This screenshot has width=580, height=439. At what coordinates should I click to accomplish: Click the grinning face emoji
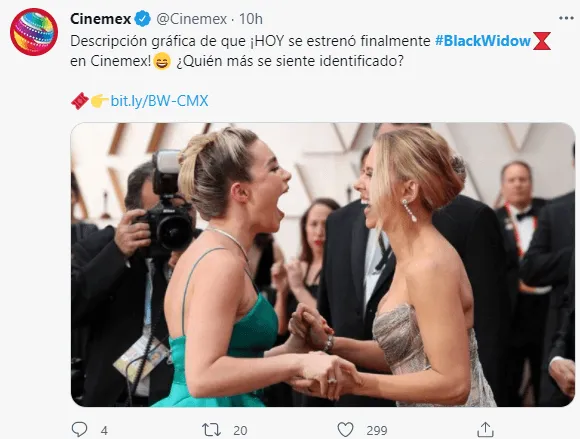pos(161,61)
